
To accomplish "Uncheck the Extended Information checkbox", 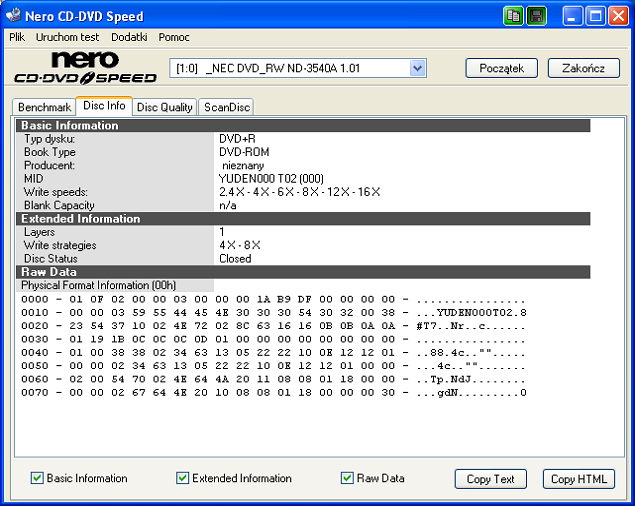I will tap(182, 478).
